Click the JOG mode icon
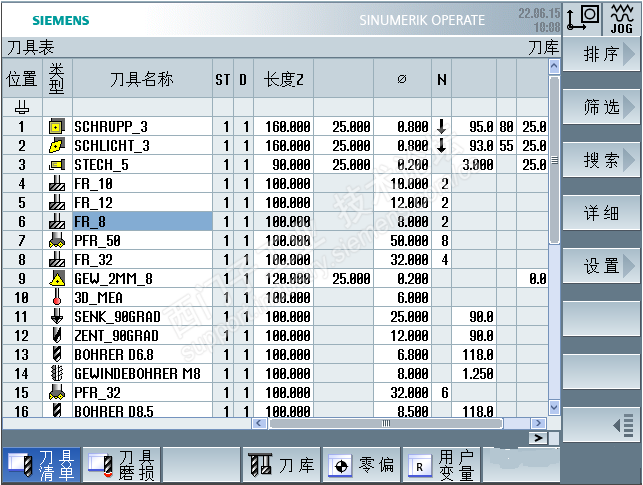The width and height of the screenshot is (643, 485). tap(622, 18)
